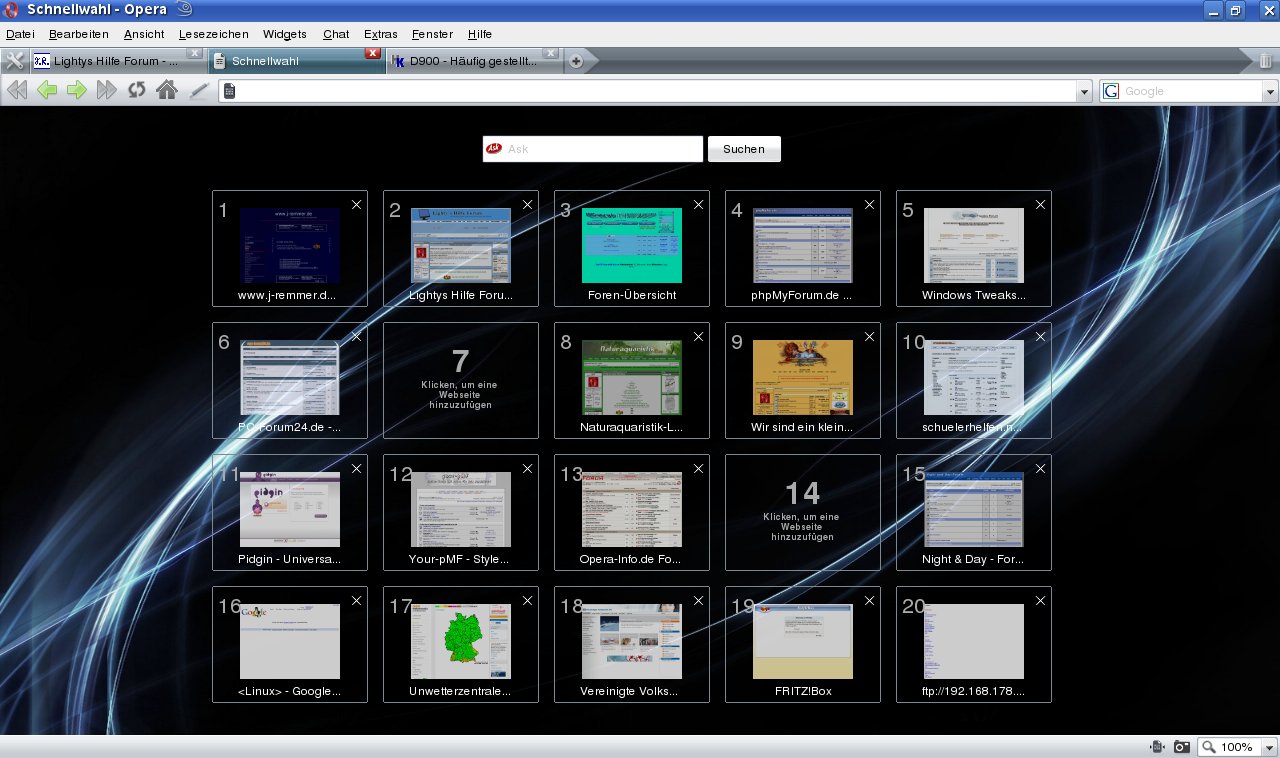Switch to the Lightys Hilfe Forum tab

point(117,61)
